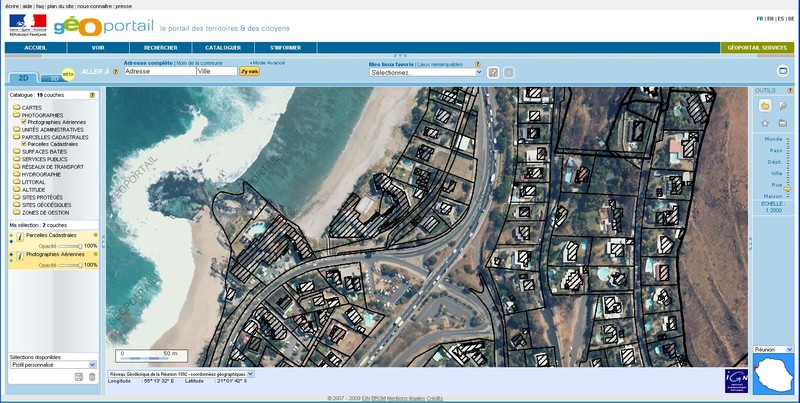Delete selection with trash icon
800x403 pixels.
click(92, 376)
